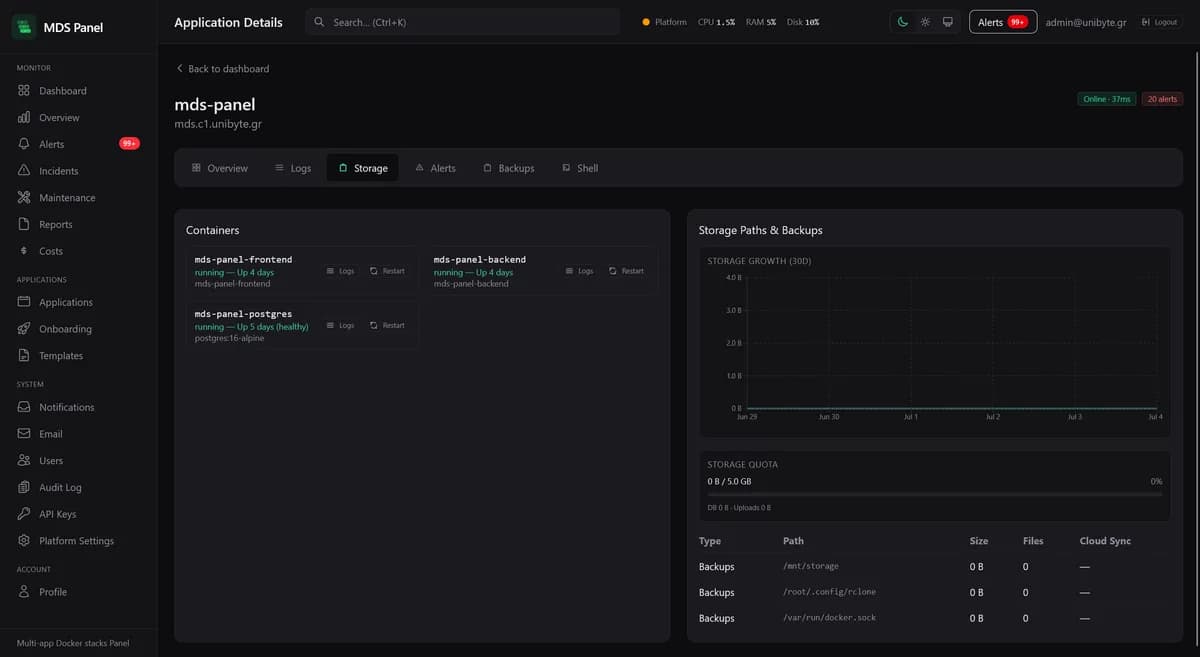Restart the mds-panel-frontend container

[387, 271]
